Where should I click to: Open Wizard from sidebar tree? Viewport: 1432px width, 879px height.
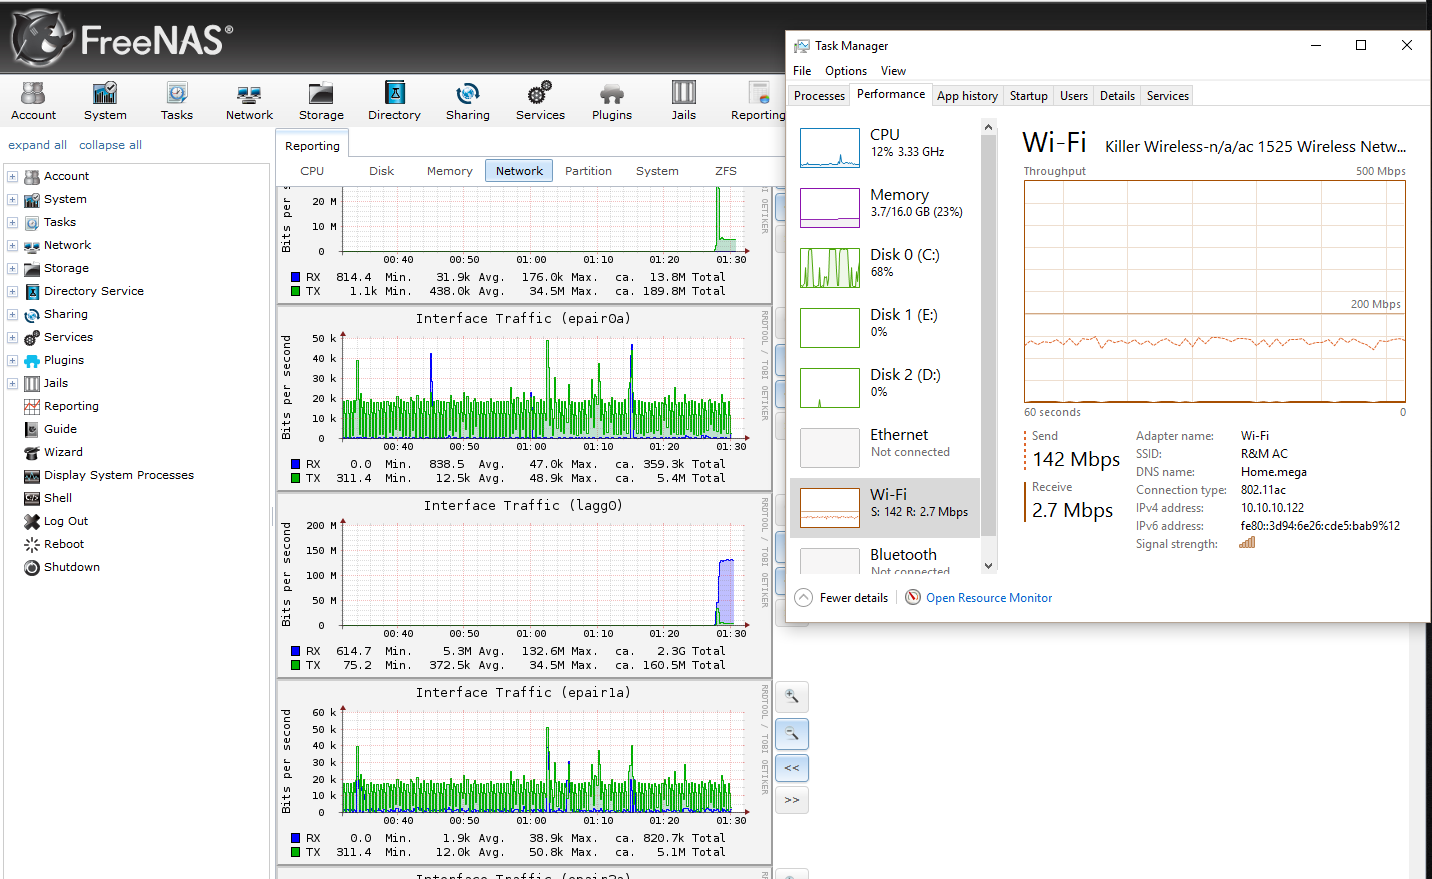pyautogui.click(x=63, y=452)
